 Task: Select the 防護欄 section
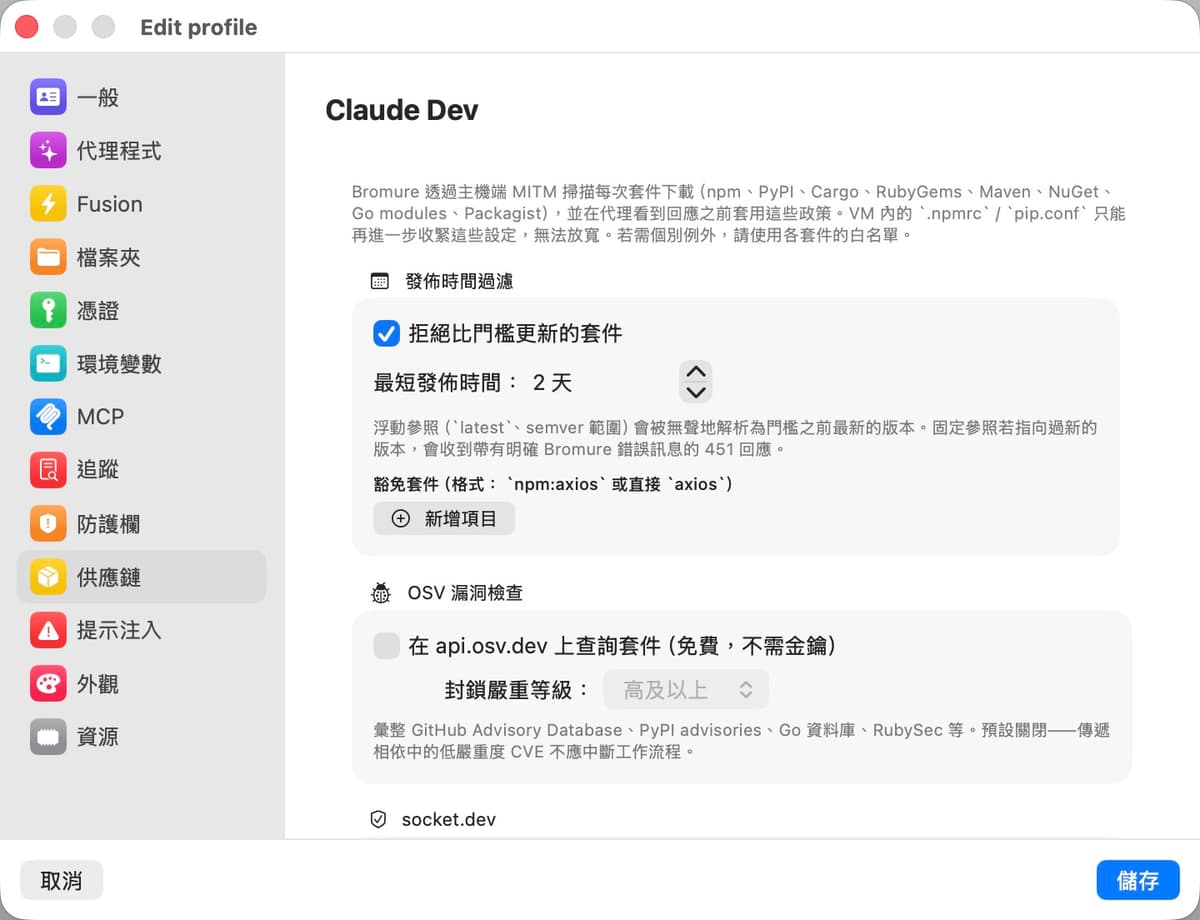pos(141,523)
